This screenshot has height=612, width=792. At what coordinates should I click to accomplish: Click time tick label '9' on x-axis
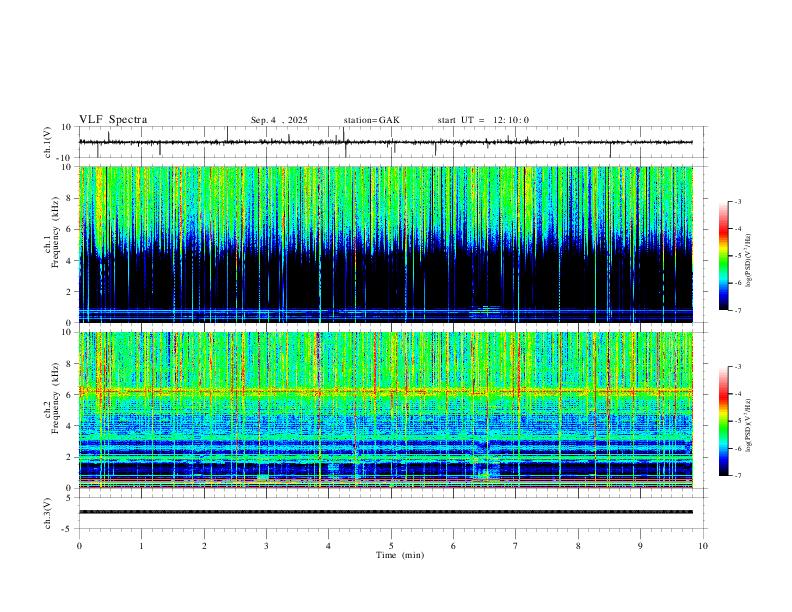pos(640,546)
